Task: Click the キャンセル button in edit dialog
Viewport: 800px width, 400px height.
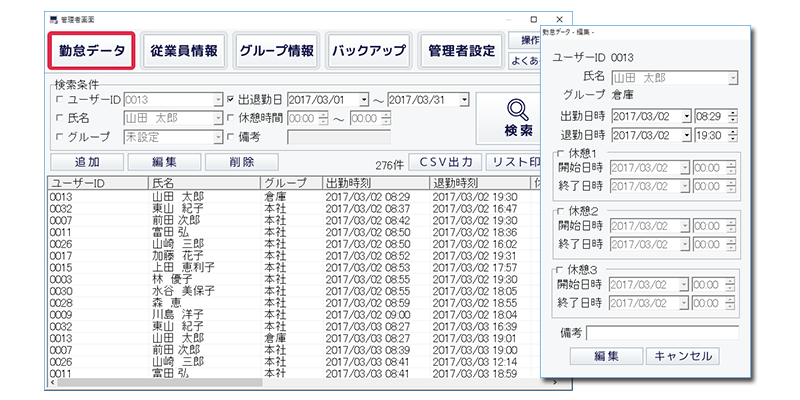Action: [682, 356]
